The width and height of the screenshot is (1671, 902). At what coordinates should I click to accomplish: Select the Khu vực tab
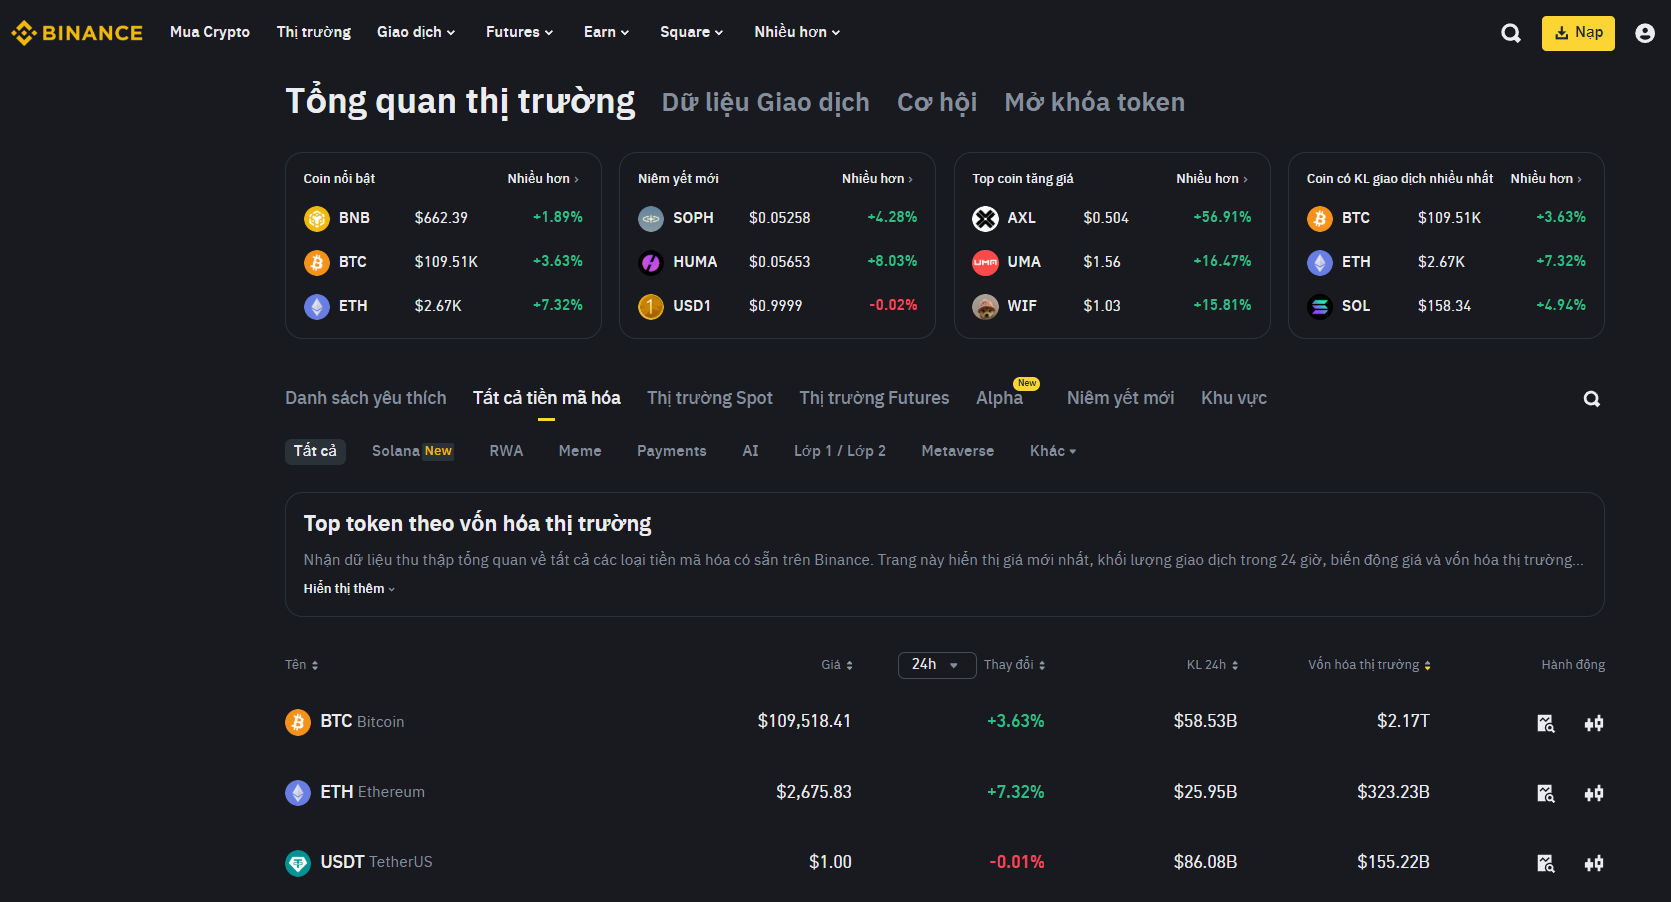1234,398
